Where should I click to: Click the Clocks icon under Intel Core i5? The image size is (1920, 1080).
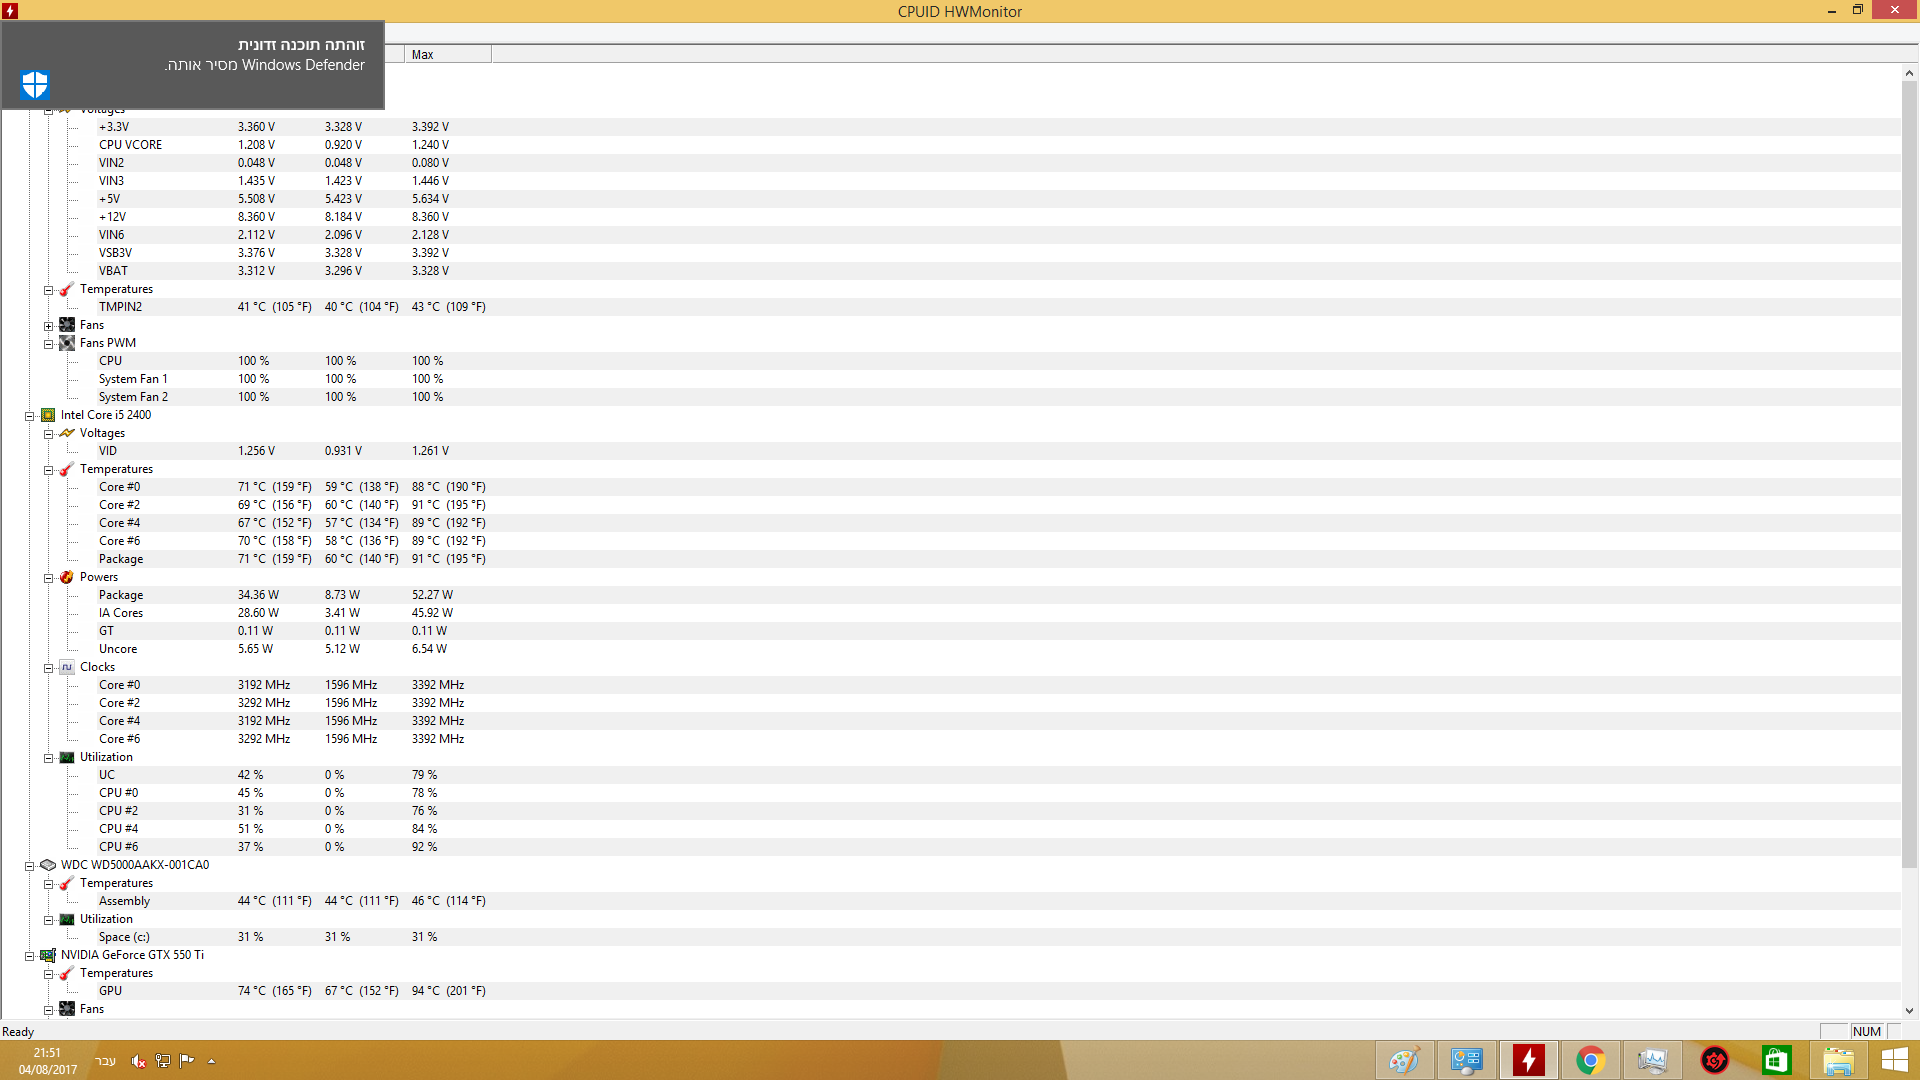[66, 667]
